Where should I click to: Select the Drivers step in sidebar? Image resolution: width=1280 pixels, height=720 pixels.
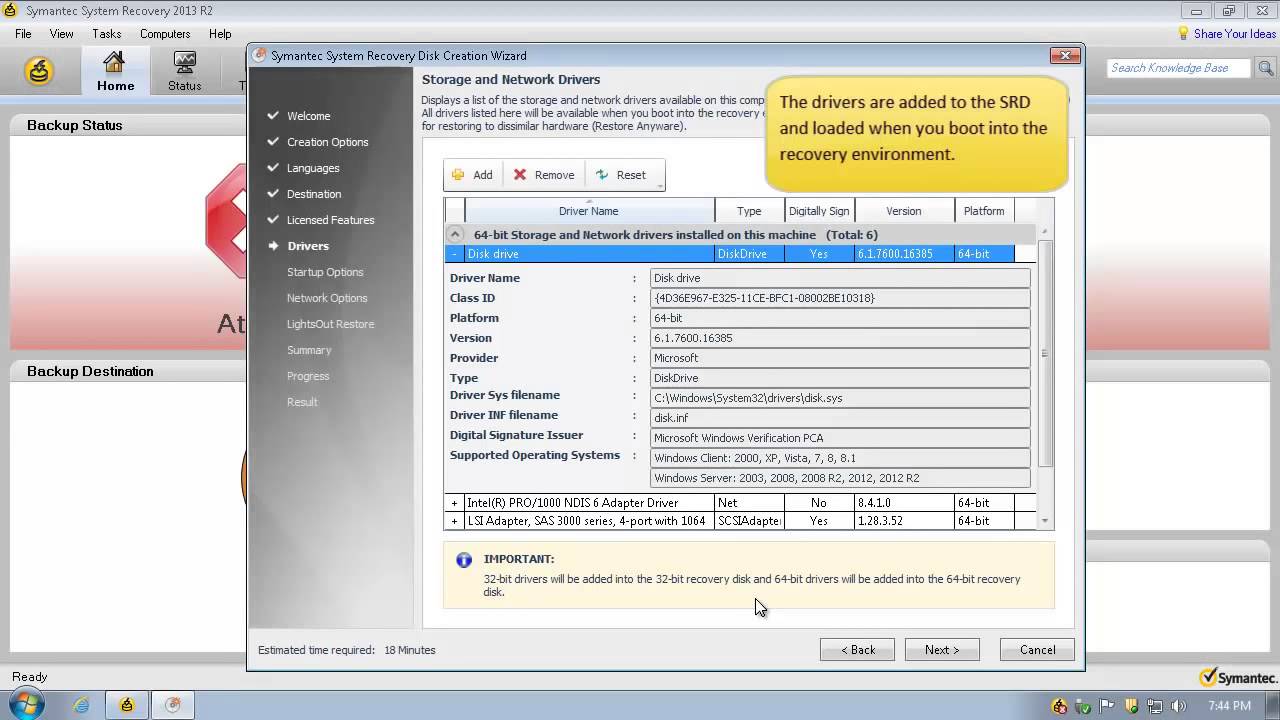[308, 246]
